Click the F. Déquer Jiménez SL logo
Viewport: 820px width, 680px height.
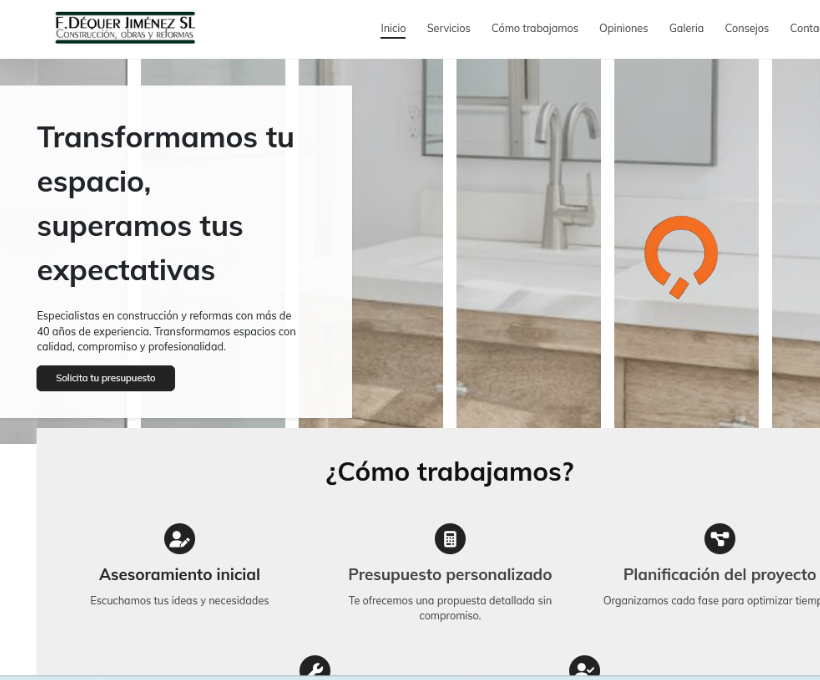[125, 28]
